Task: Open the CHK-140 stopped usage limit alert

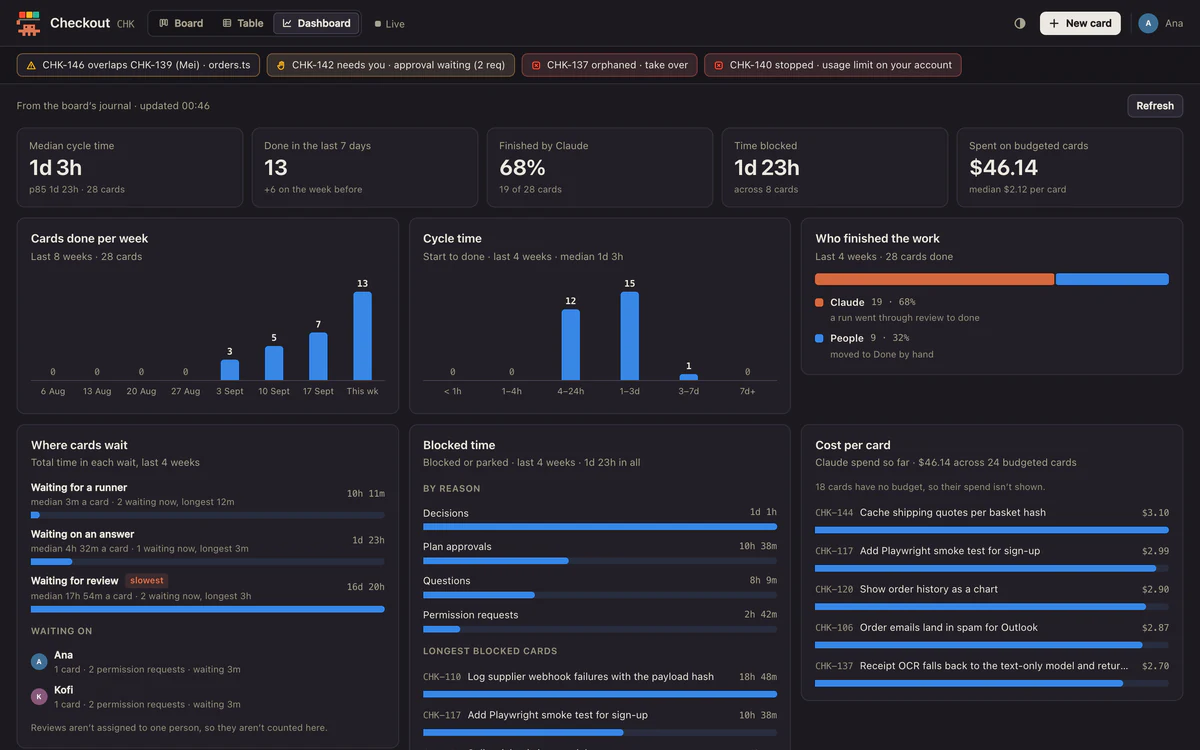Action: click(832, 65)
